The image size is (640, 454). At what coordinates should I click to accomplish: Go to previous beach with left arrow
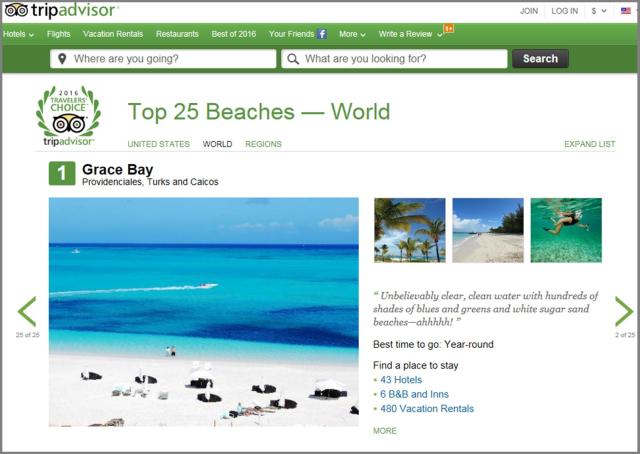[27, 312]
